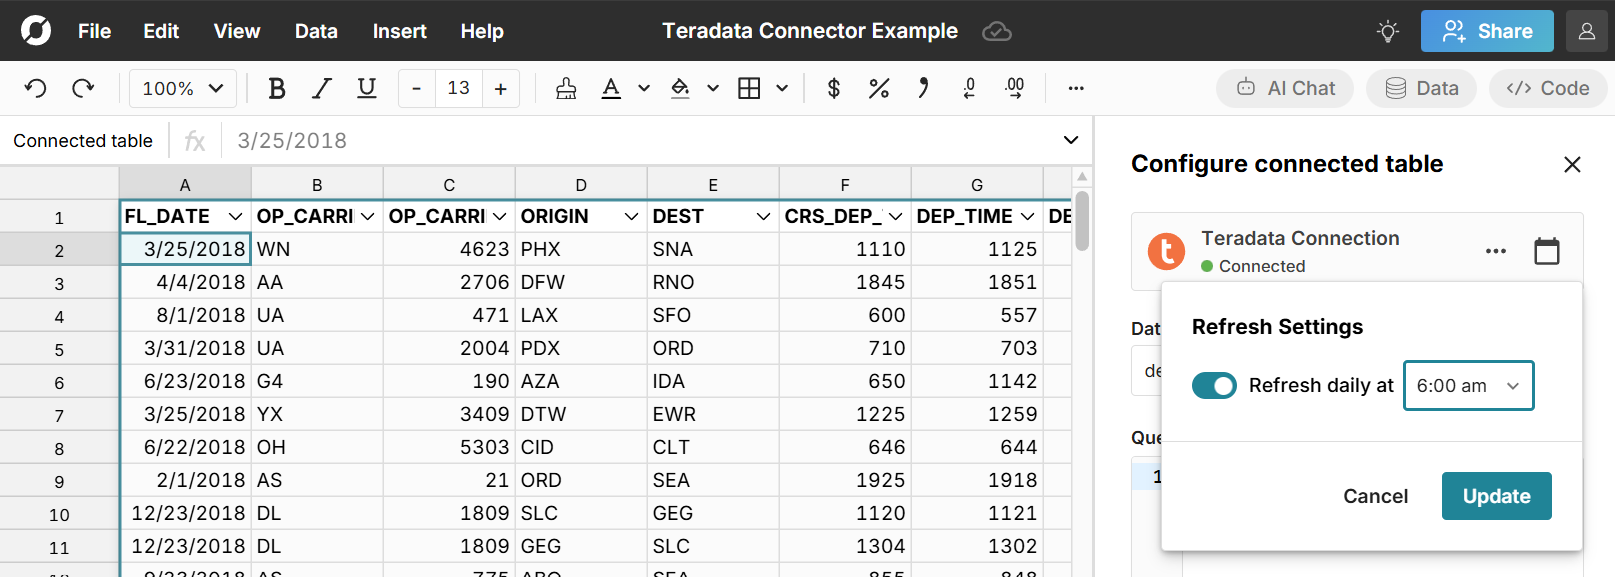Open the Code panel button
1615x577 pixels.
click(1548, 88)
